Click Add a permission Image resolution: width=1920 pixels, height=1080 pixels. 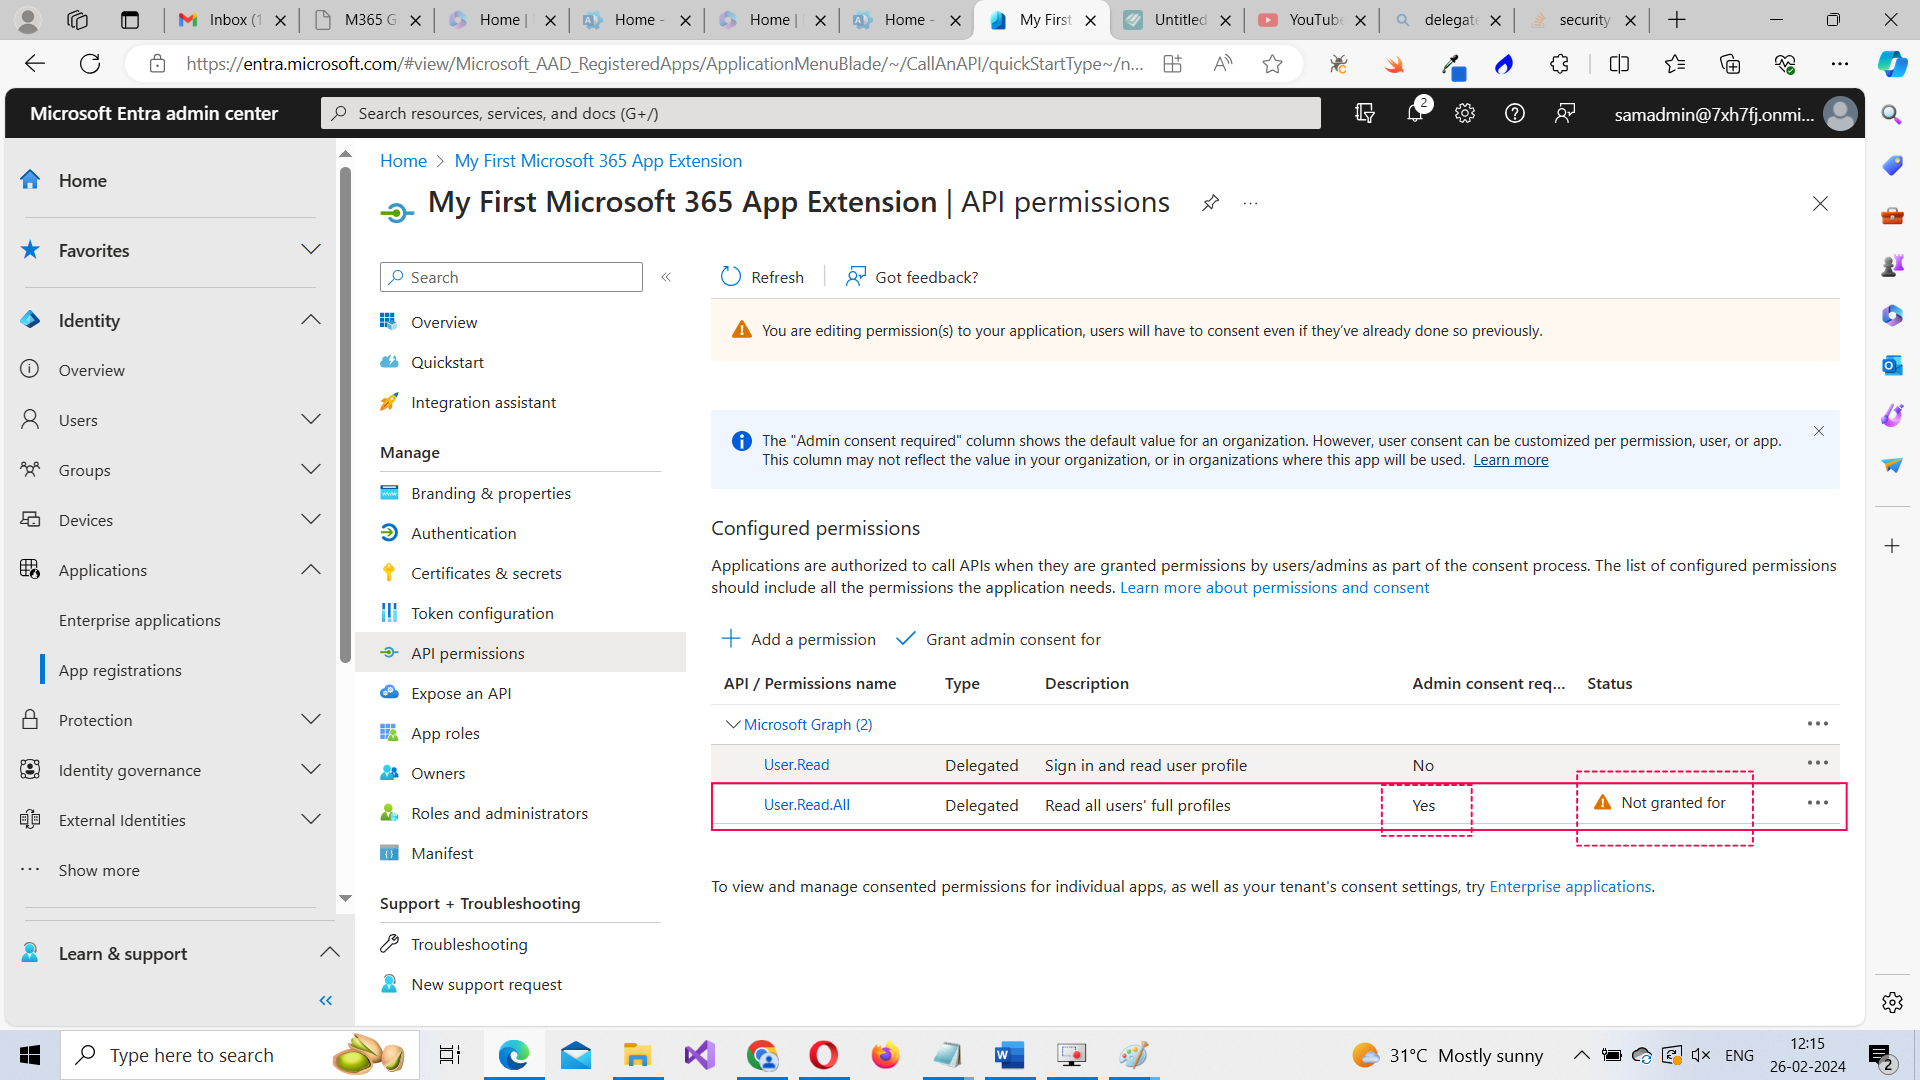pyautogui.click(x=799, y=638)
